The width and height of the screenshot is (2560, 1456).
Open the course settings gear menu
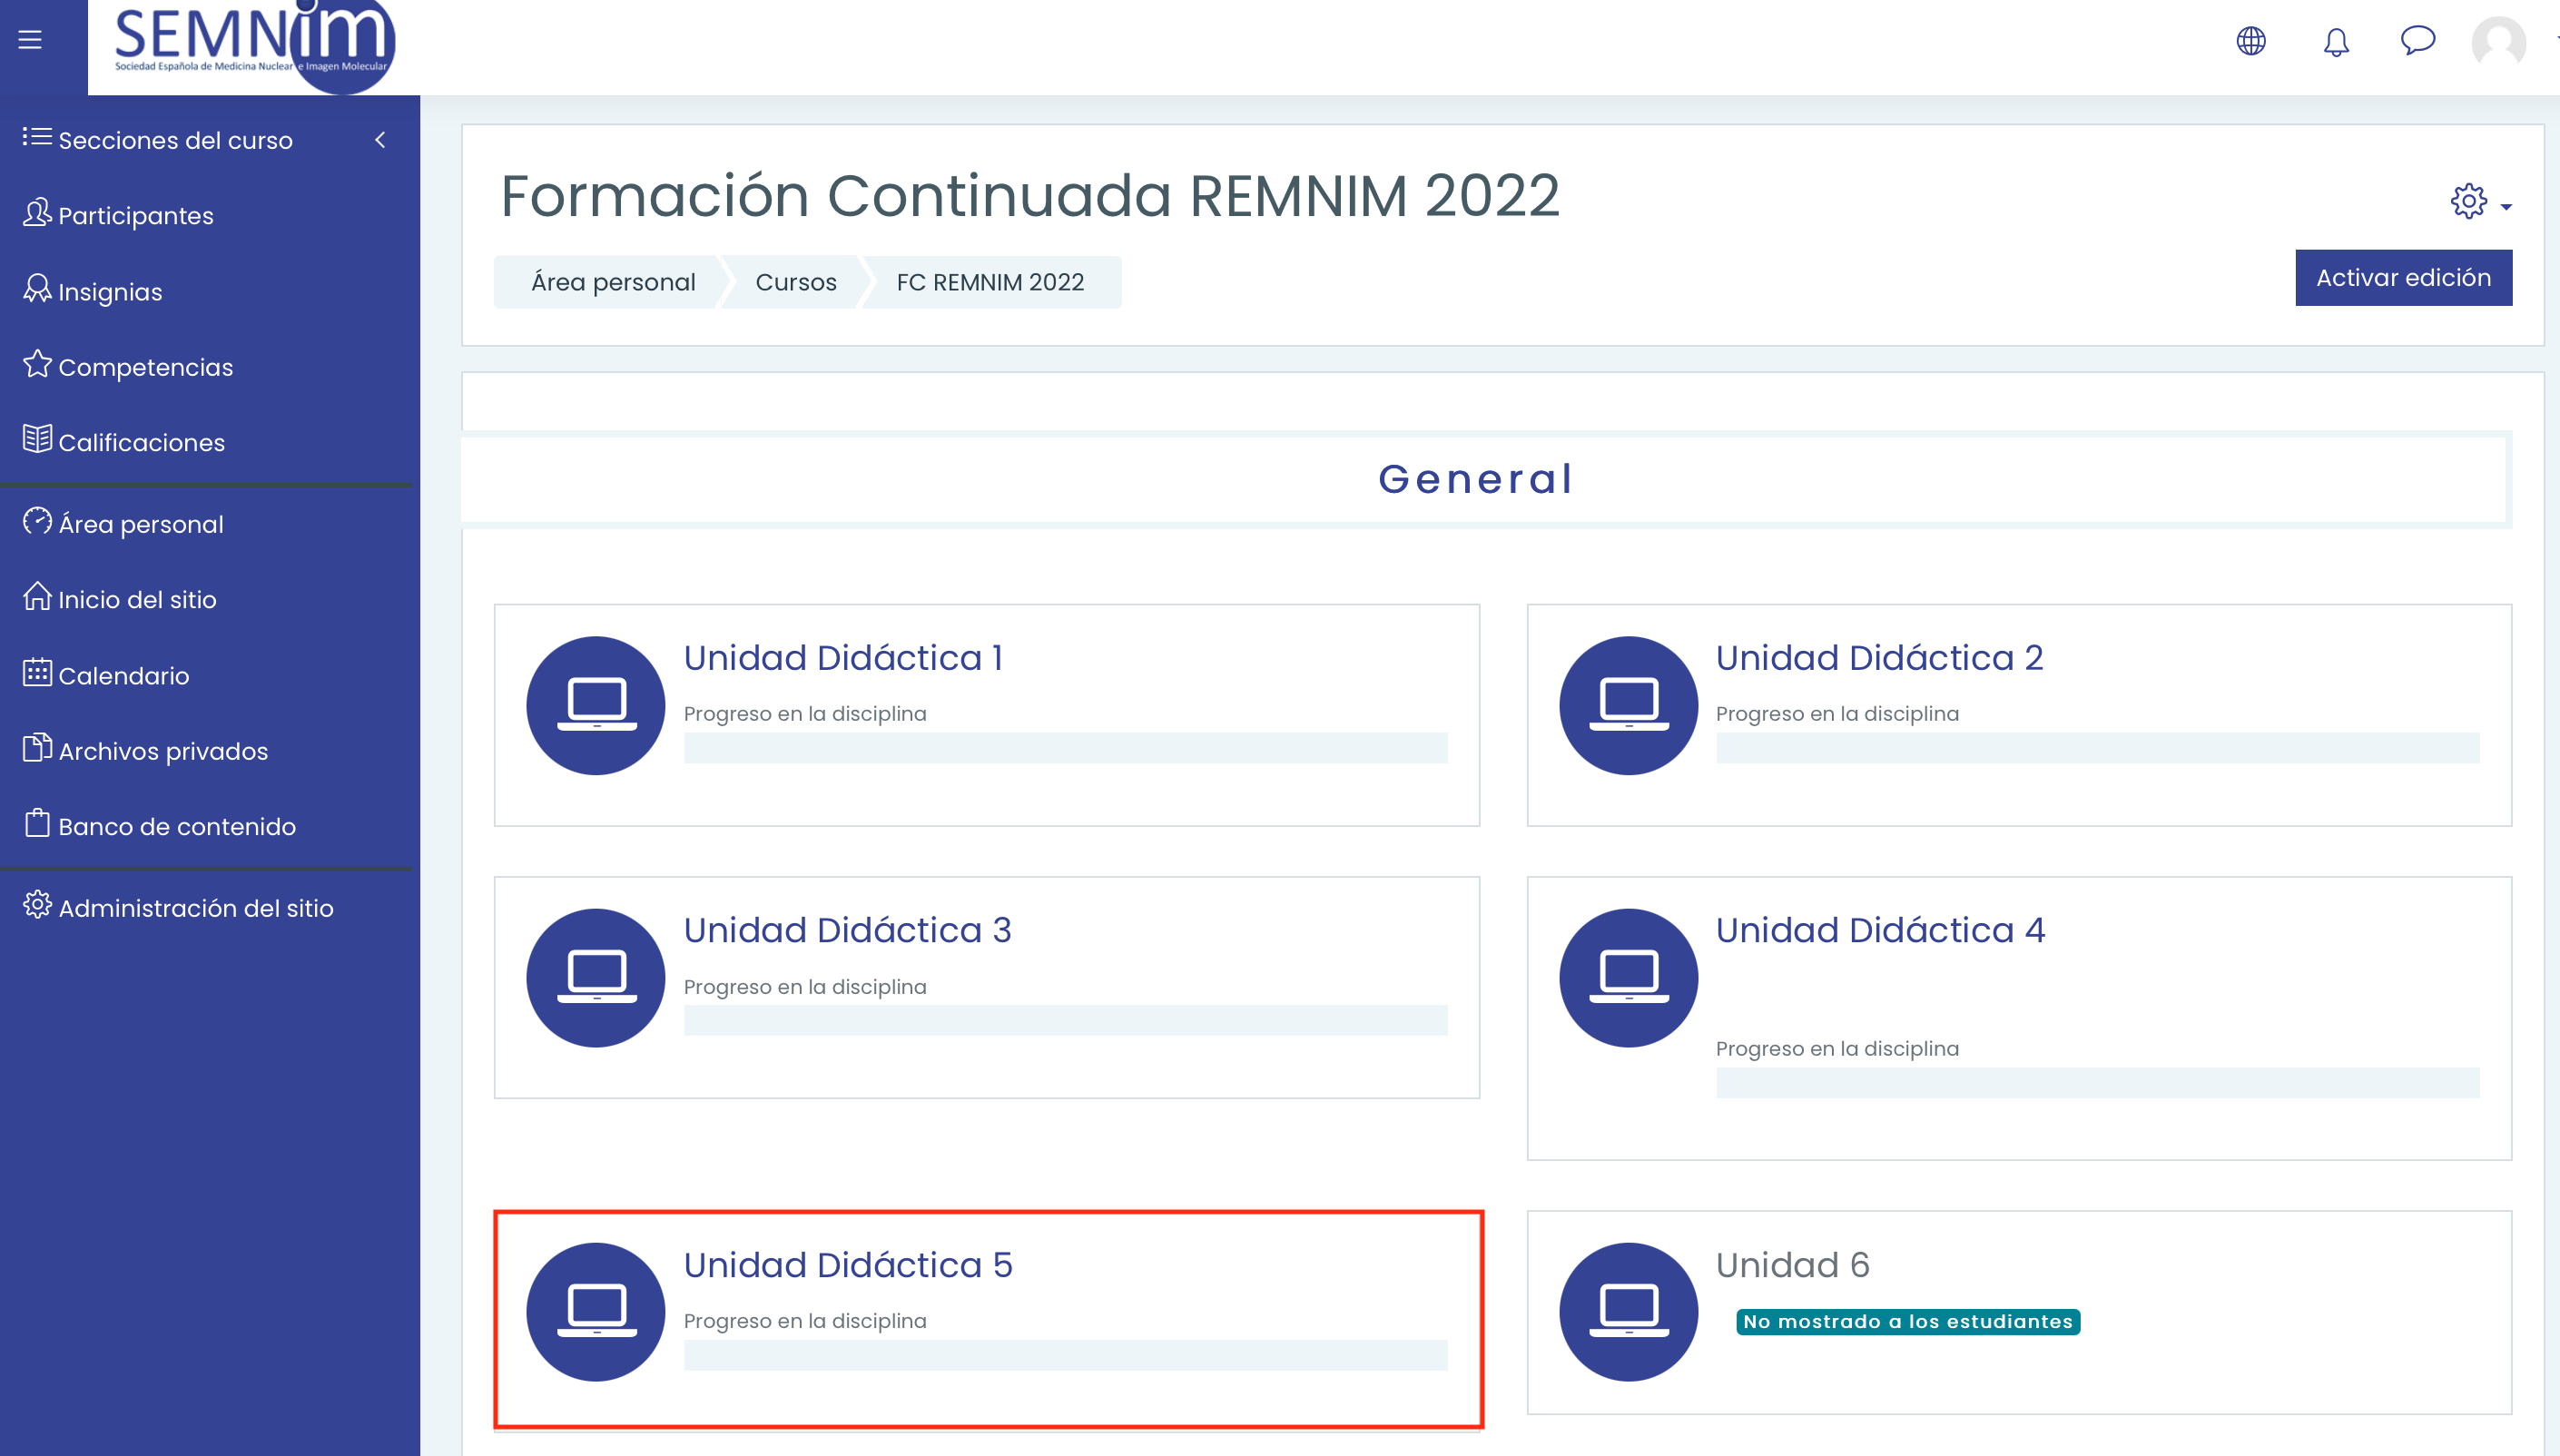click(x=2480, y=202)
